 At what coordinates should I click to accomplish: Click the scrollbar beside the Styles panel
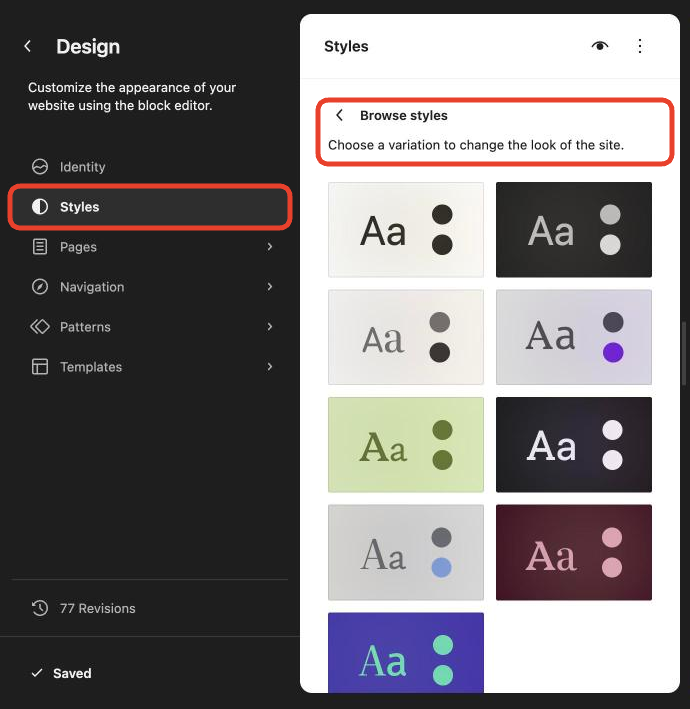684,353
